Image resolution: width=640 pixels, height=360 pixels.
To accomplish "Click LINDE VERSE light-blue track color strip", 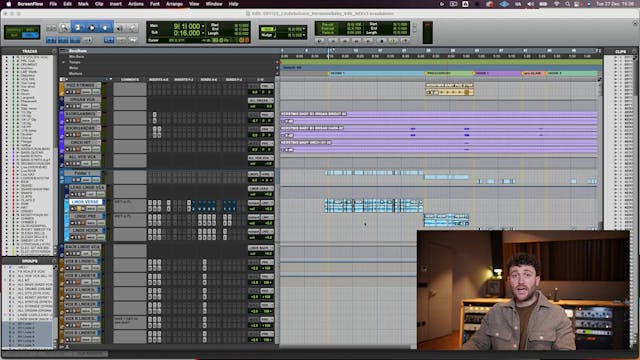I will pos(67,205).
